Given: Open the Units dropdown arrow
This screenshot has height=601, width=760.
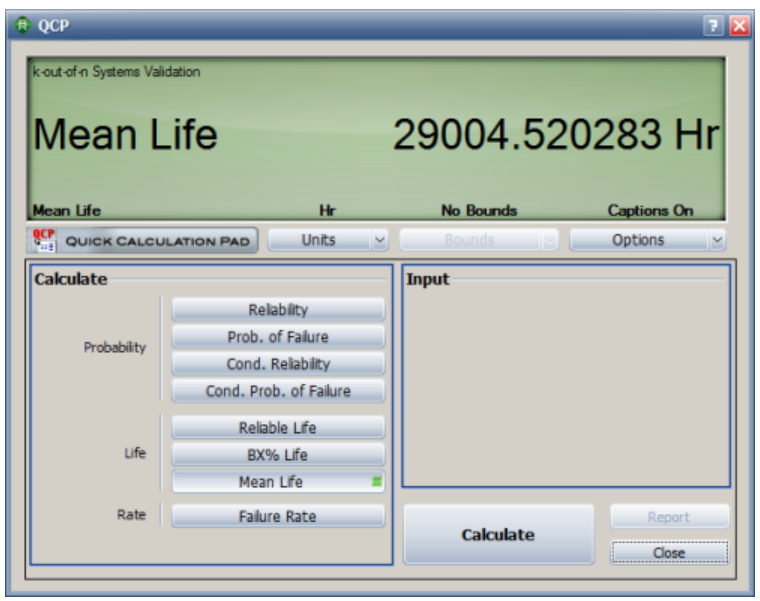Looking at the screenshot, I should pos(380,240).
